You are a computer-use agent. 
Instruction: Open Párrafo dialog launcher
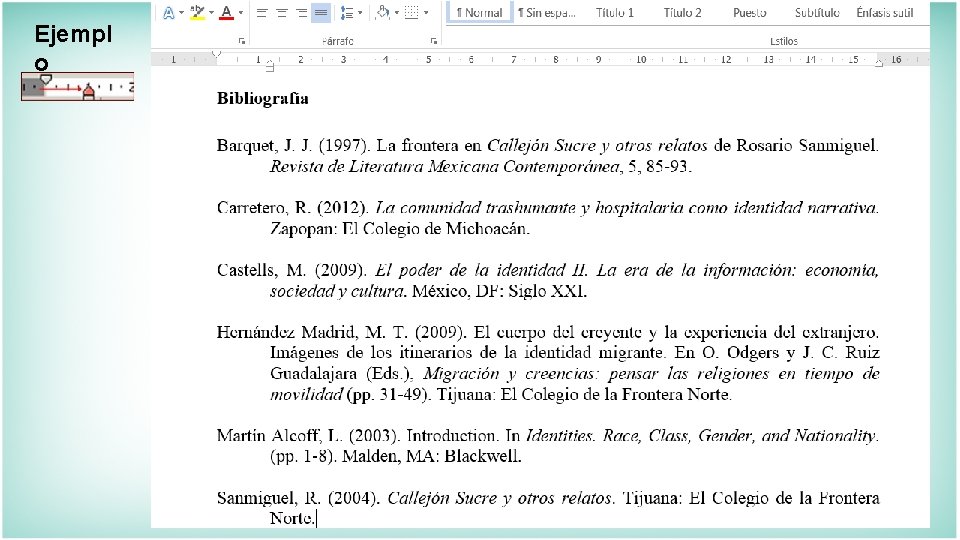tap(433, 41)
